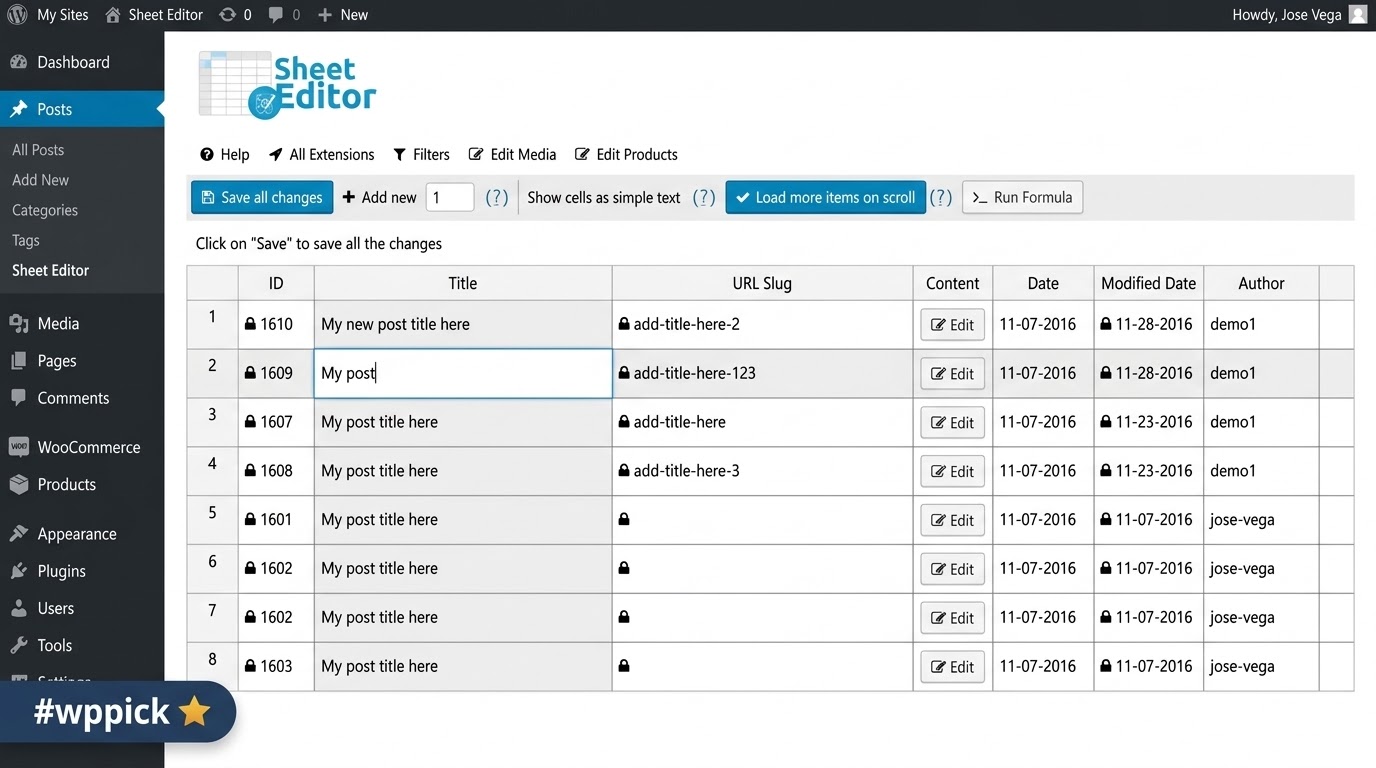
Task: Click the user avatar icon
Action: pos(1358,15)
